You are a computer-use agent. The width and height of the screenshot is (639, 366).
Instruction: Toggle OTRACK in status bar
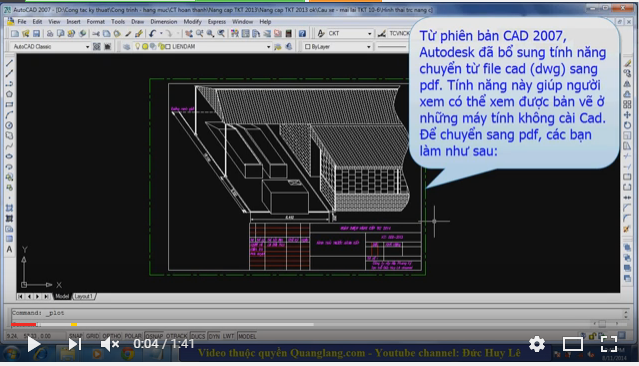(x=177, y=336)
